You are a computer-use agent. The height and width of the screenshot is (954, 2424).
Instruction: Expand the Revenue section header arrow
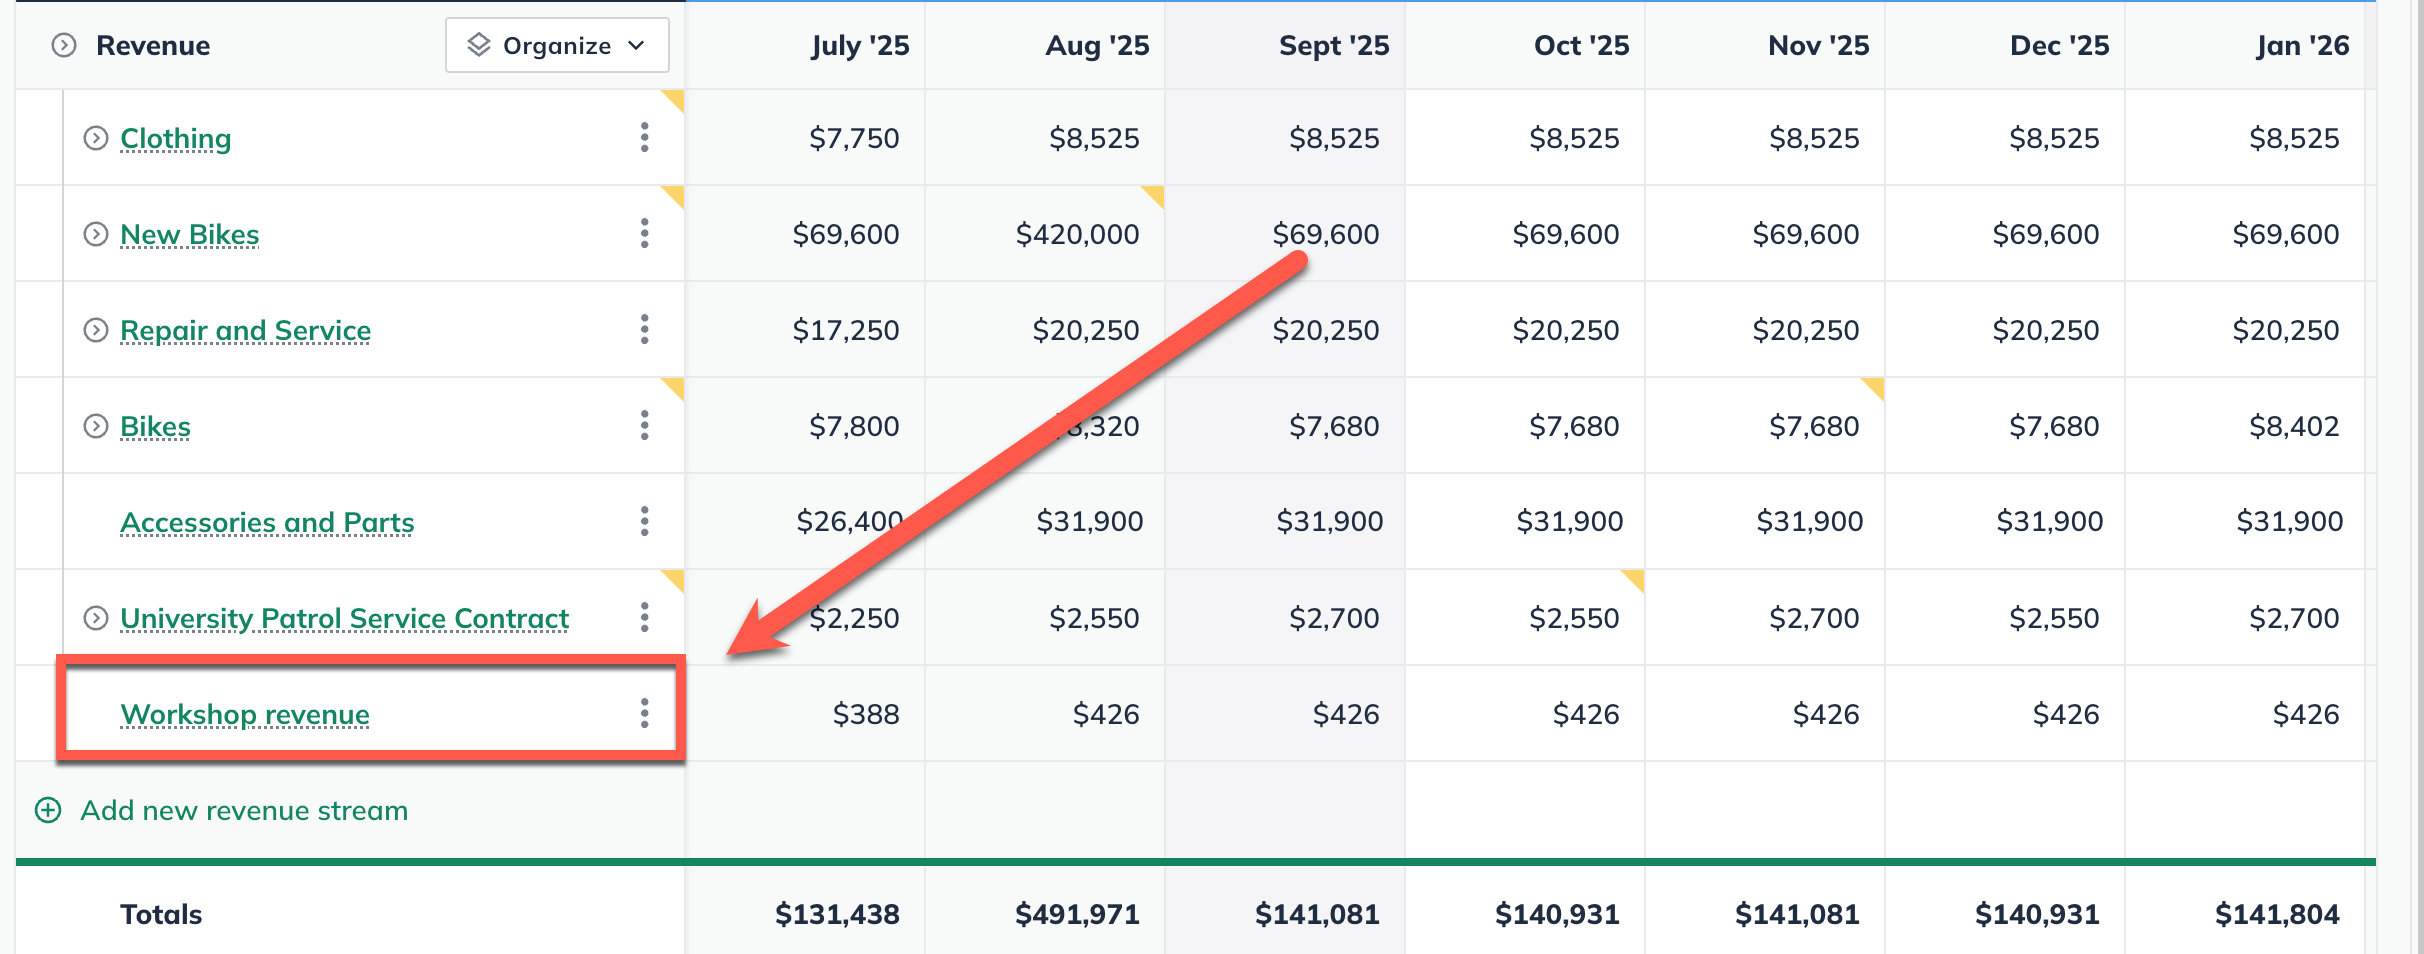[64, 45]
